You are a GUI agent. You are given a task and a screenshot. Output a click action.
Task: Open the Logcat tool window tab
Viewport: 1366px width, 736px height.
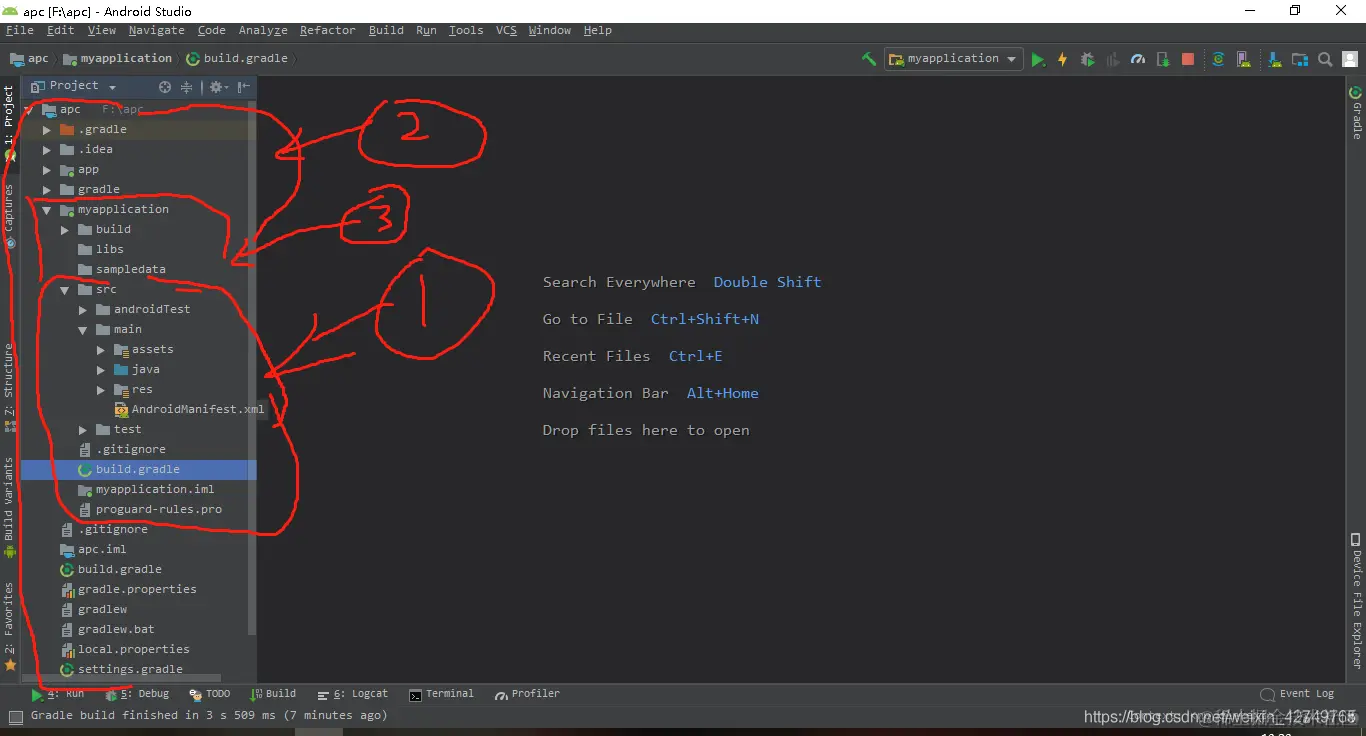pos(352,694)
